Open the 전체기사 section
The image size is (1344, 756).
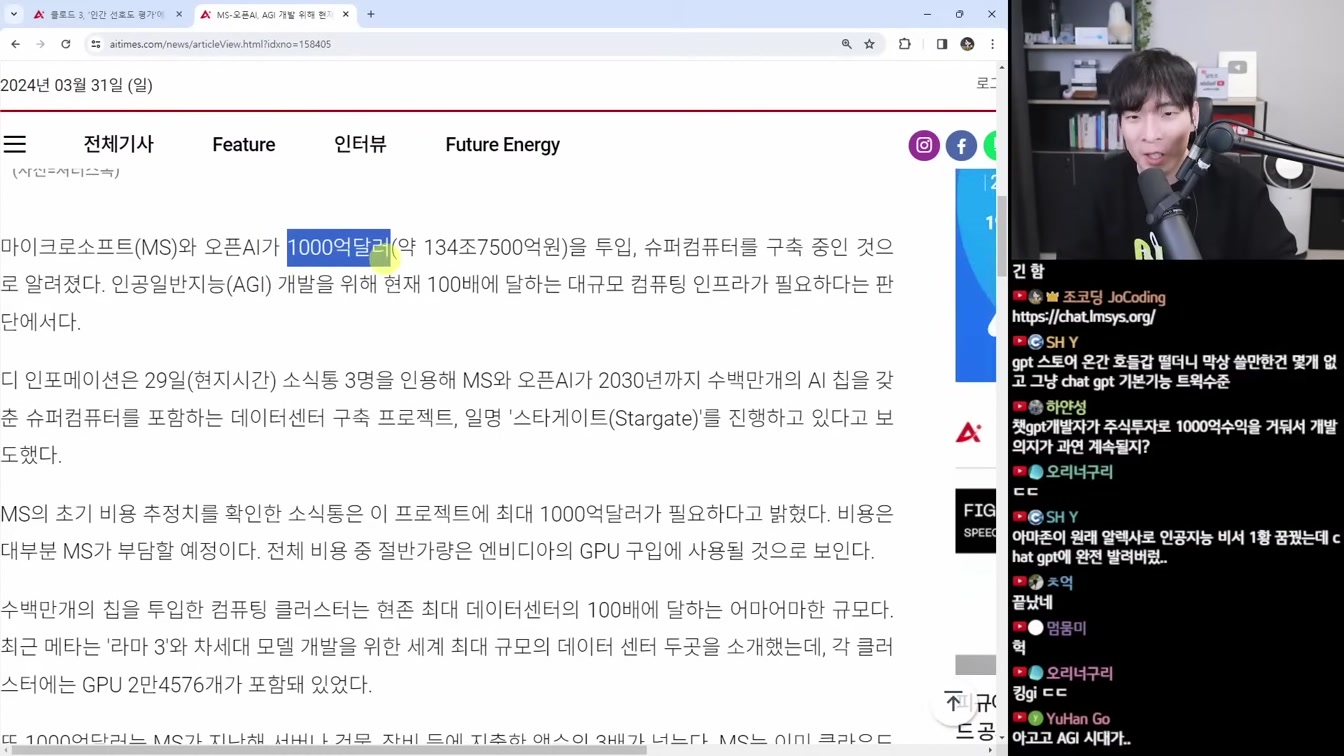pos(118,144)
